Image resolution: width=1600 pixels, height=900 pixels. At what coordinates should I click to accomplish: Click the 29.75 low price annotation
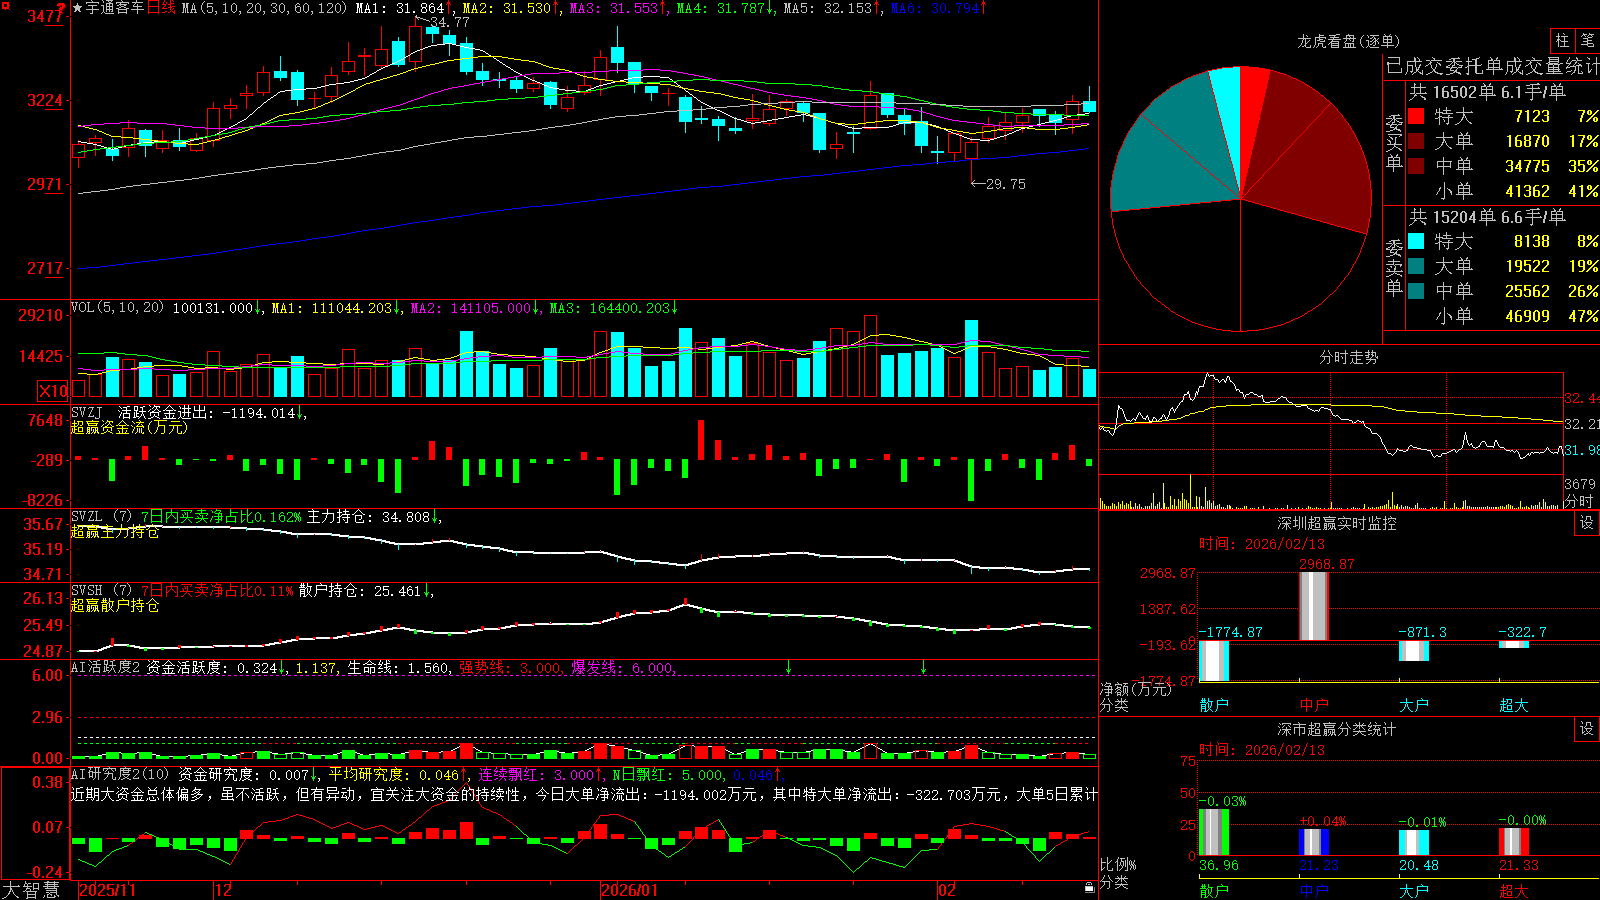[1006, 184]
